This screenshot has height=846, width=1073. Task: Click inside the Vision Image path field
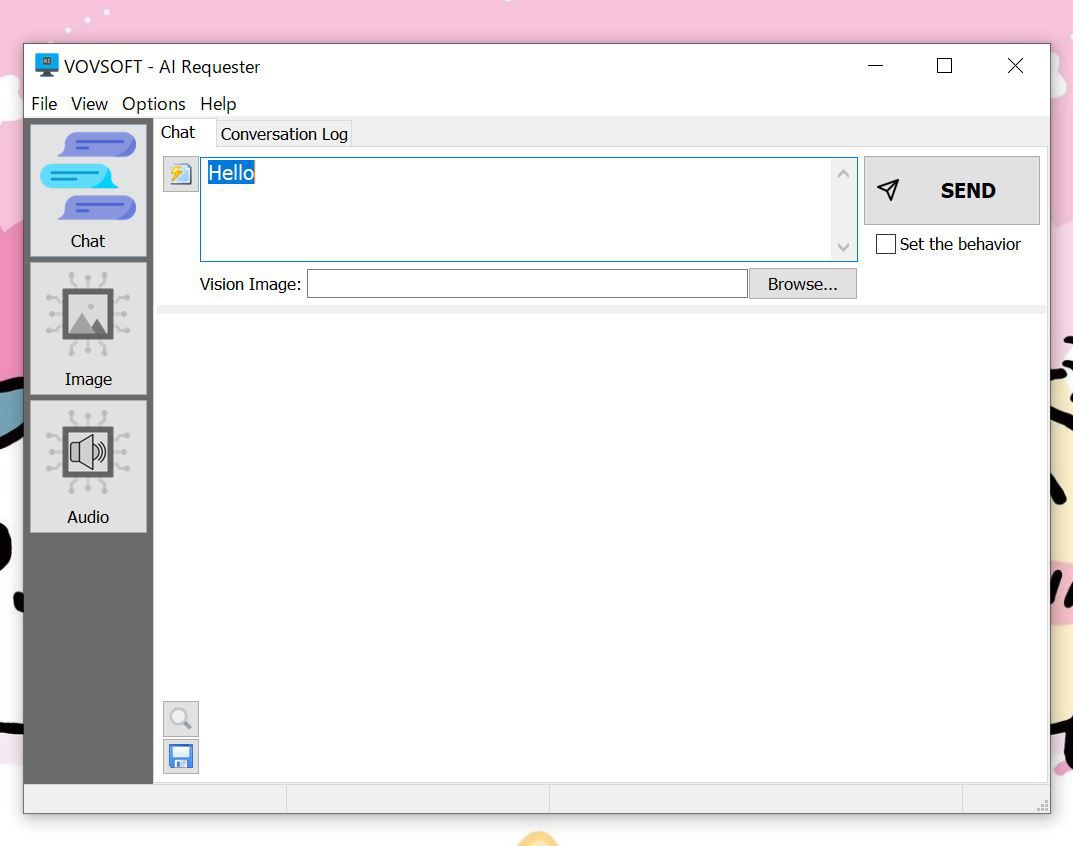526,283
